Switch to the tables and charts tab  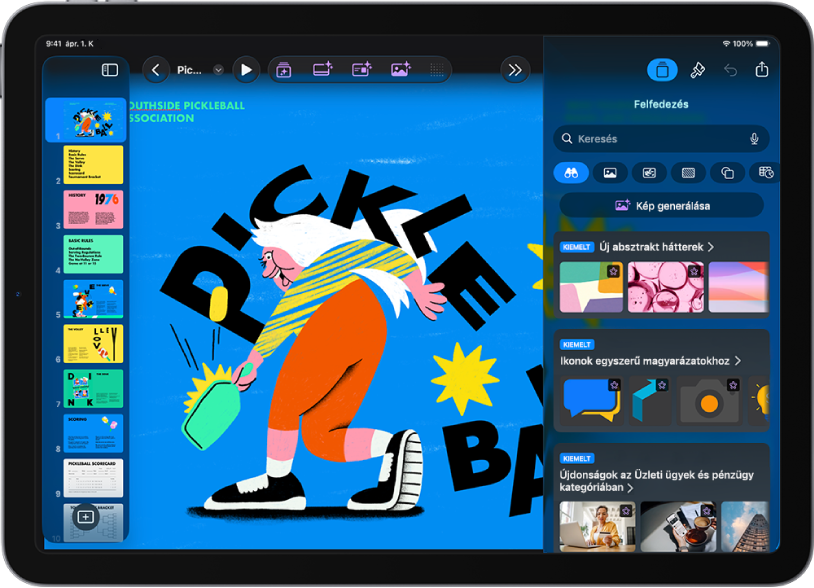point(765,173)
